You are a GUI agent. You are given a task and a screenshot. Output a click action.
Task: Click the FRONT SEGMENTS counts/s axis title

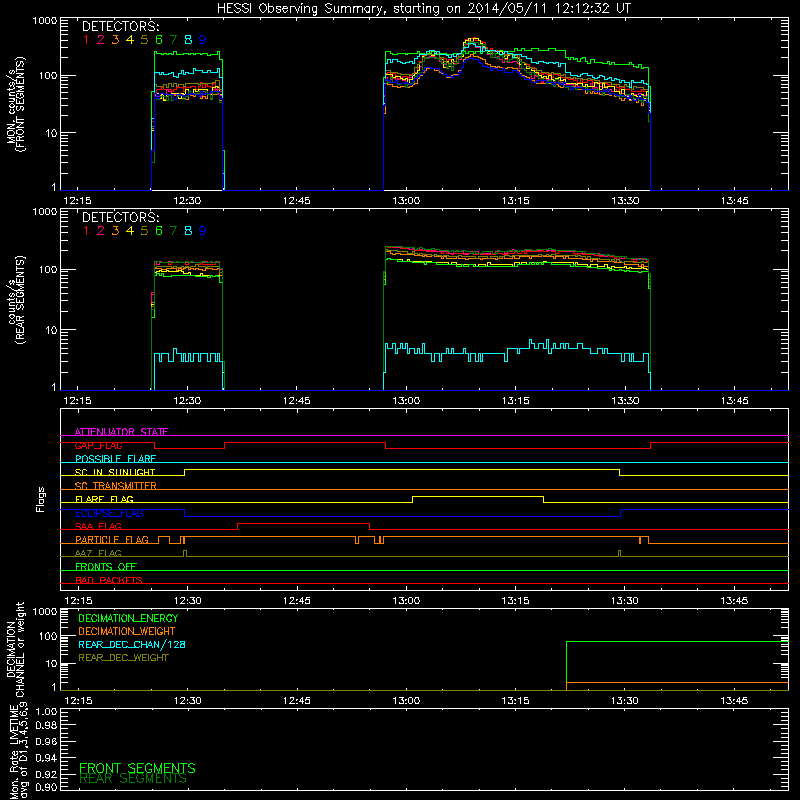click(15, 104)
